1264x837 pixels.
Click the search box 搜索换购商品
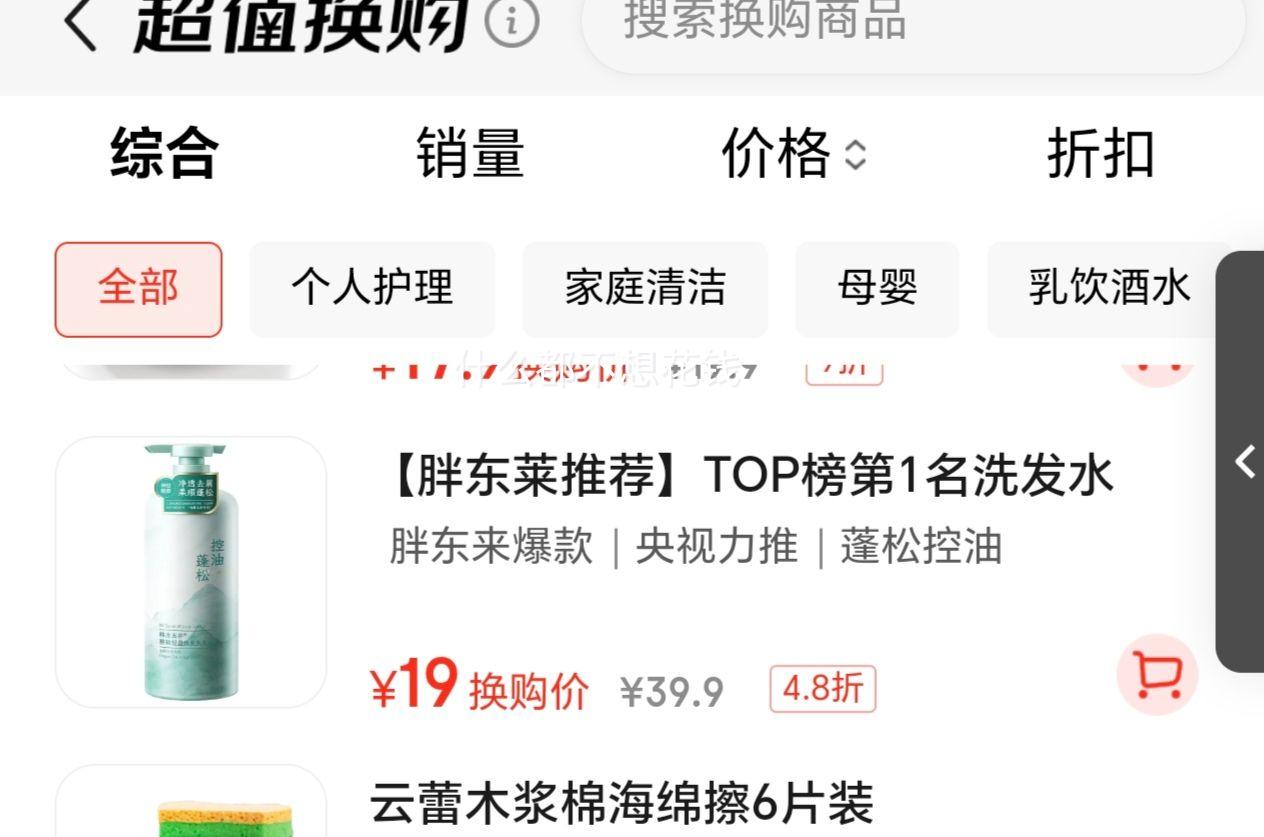[x=913, y=25]
